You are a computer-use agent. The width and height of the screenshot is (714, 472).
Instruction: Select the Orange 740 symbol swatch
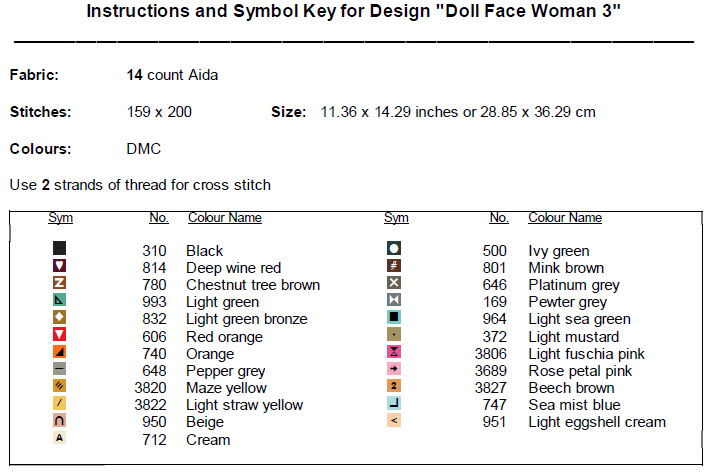[x=60, y=352]
